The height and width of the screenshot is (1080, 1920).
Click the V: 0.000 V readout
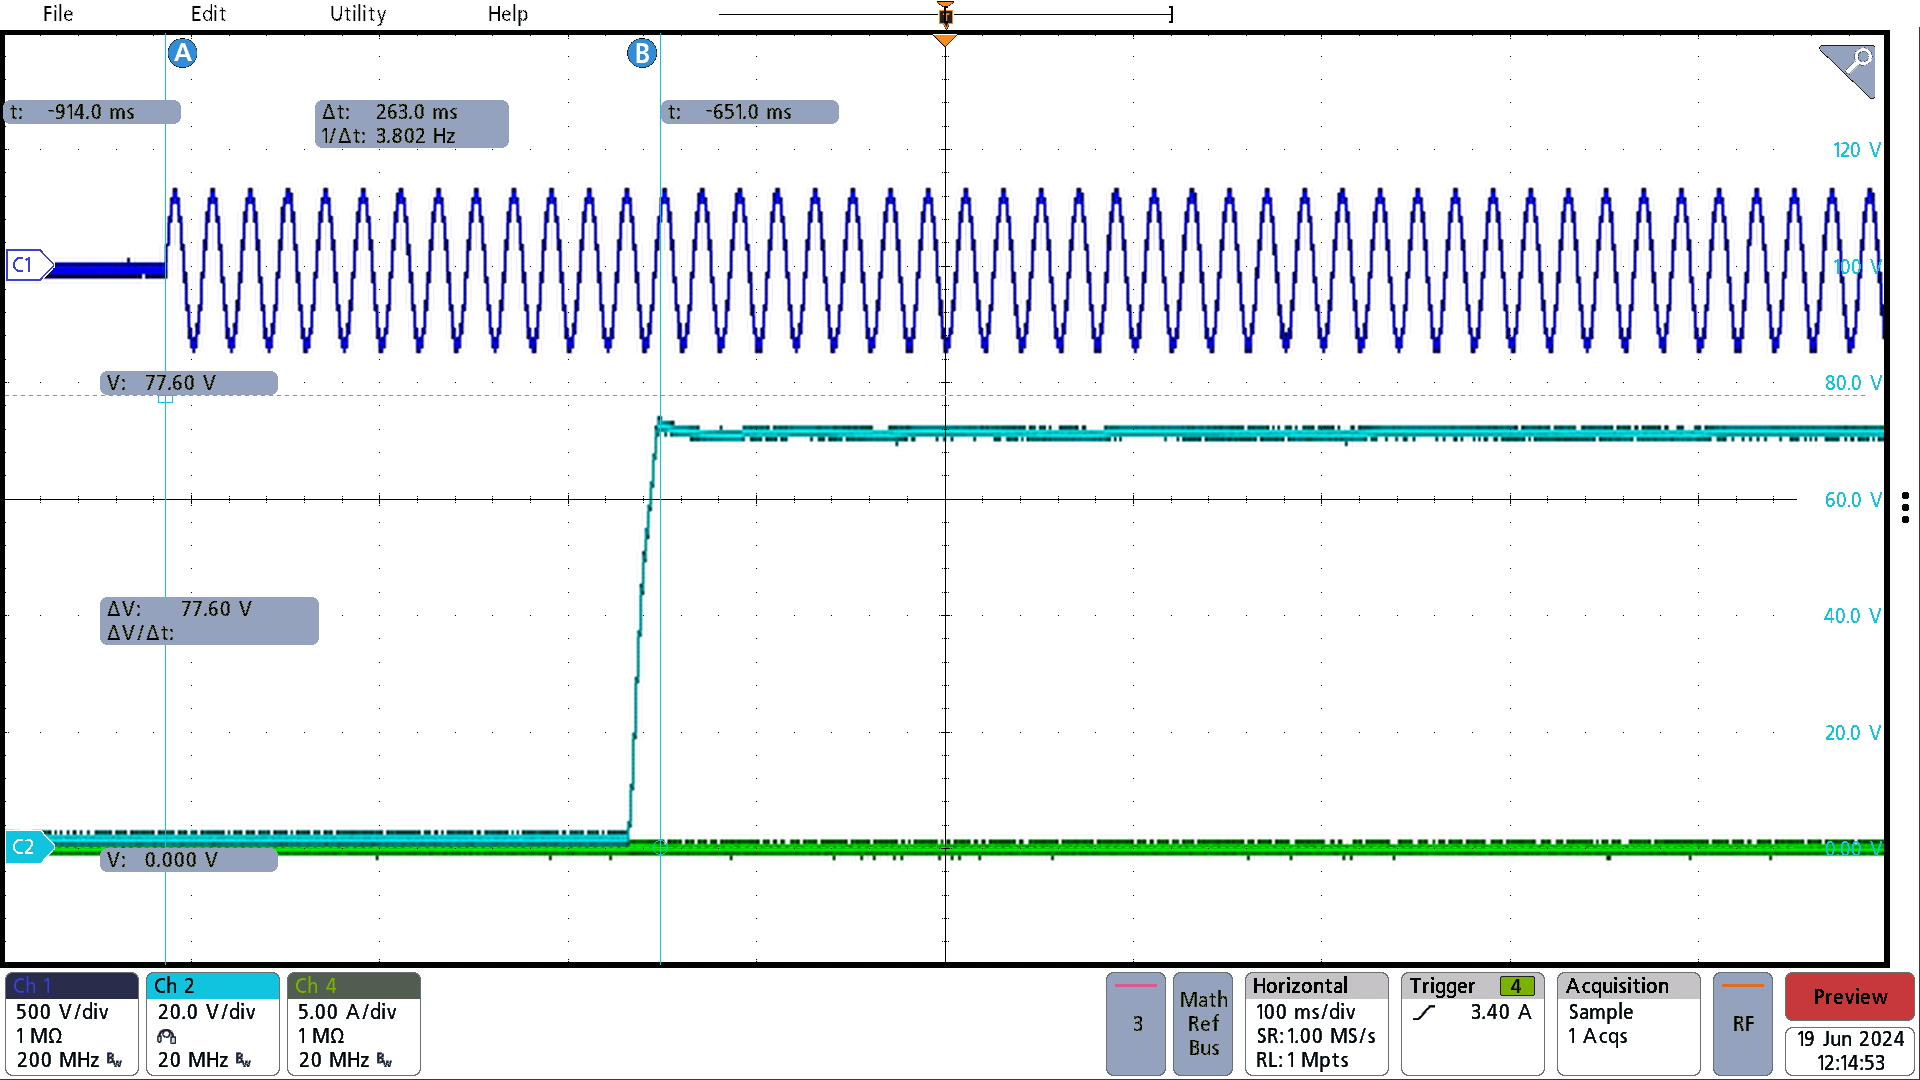pos(189,860)
